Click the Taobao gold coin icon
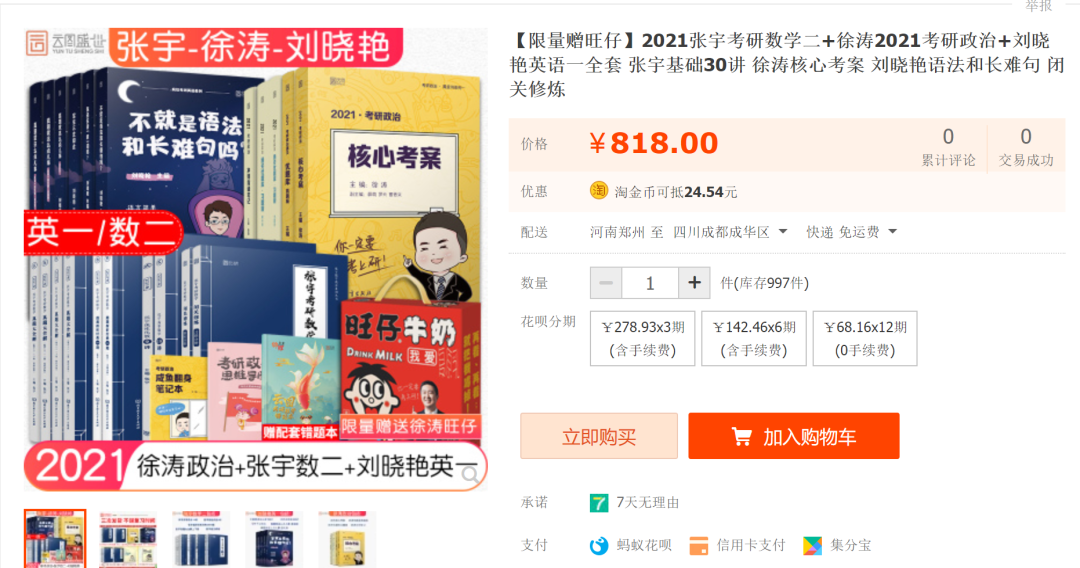This screenshot has width=1080, height=568. pyautogui.click(x=599, y=191)
